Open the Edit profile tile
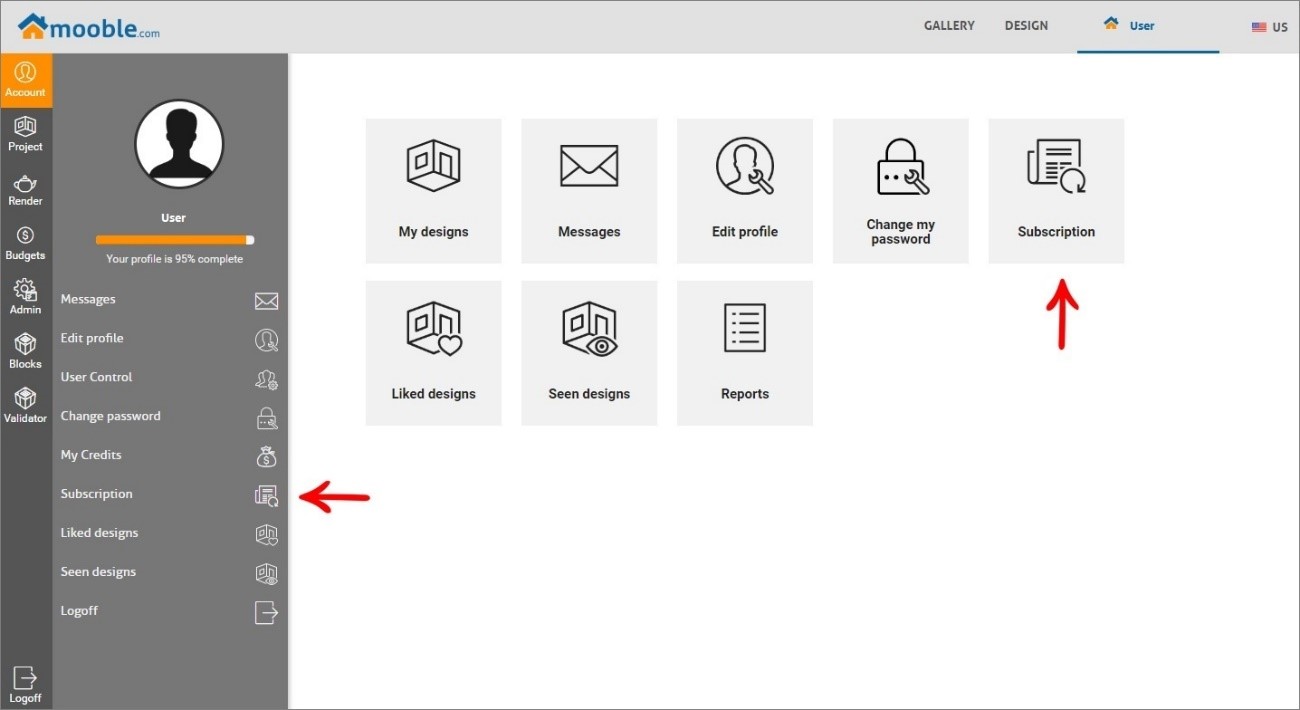This screenshot has width=1300, height=710. (745, 191)
